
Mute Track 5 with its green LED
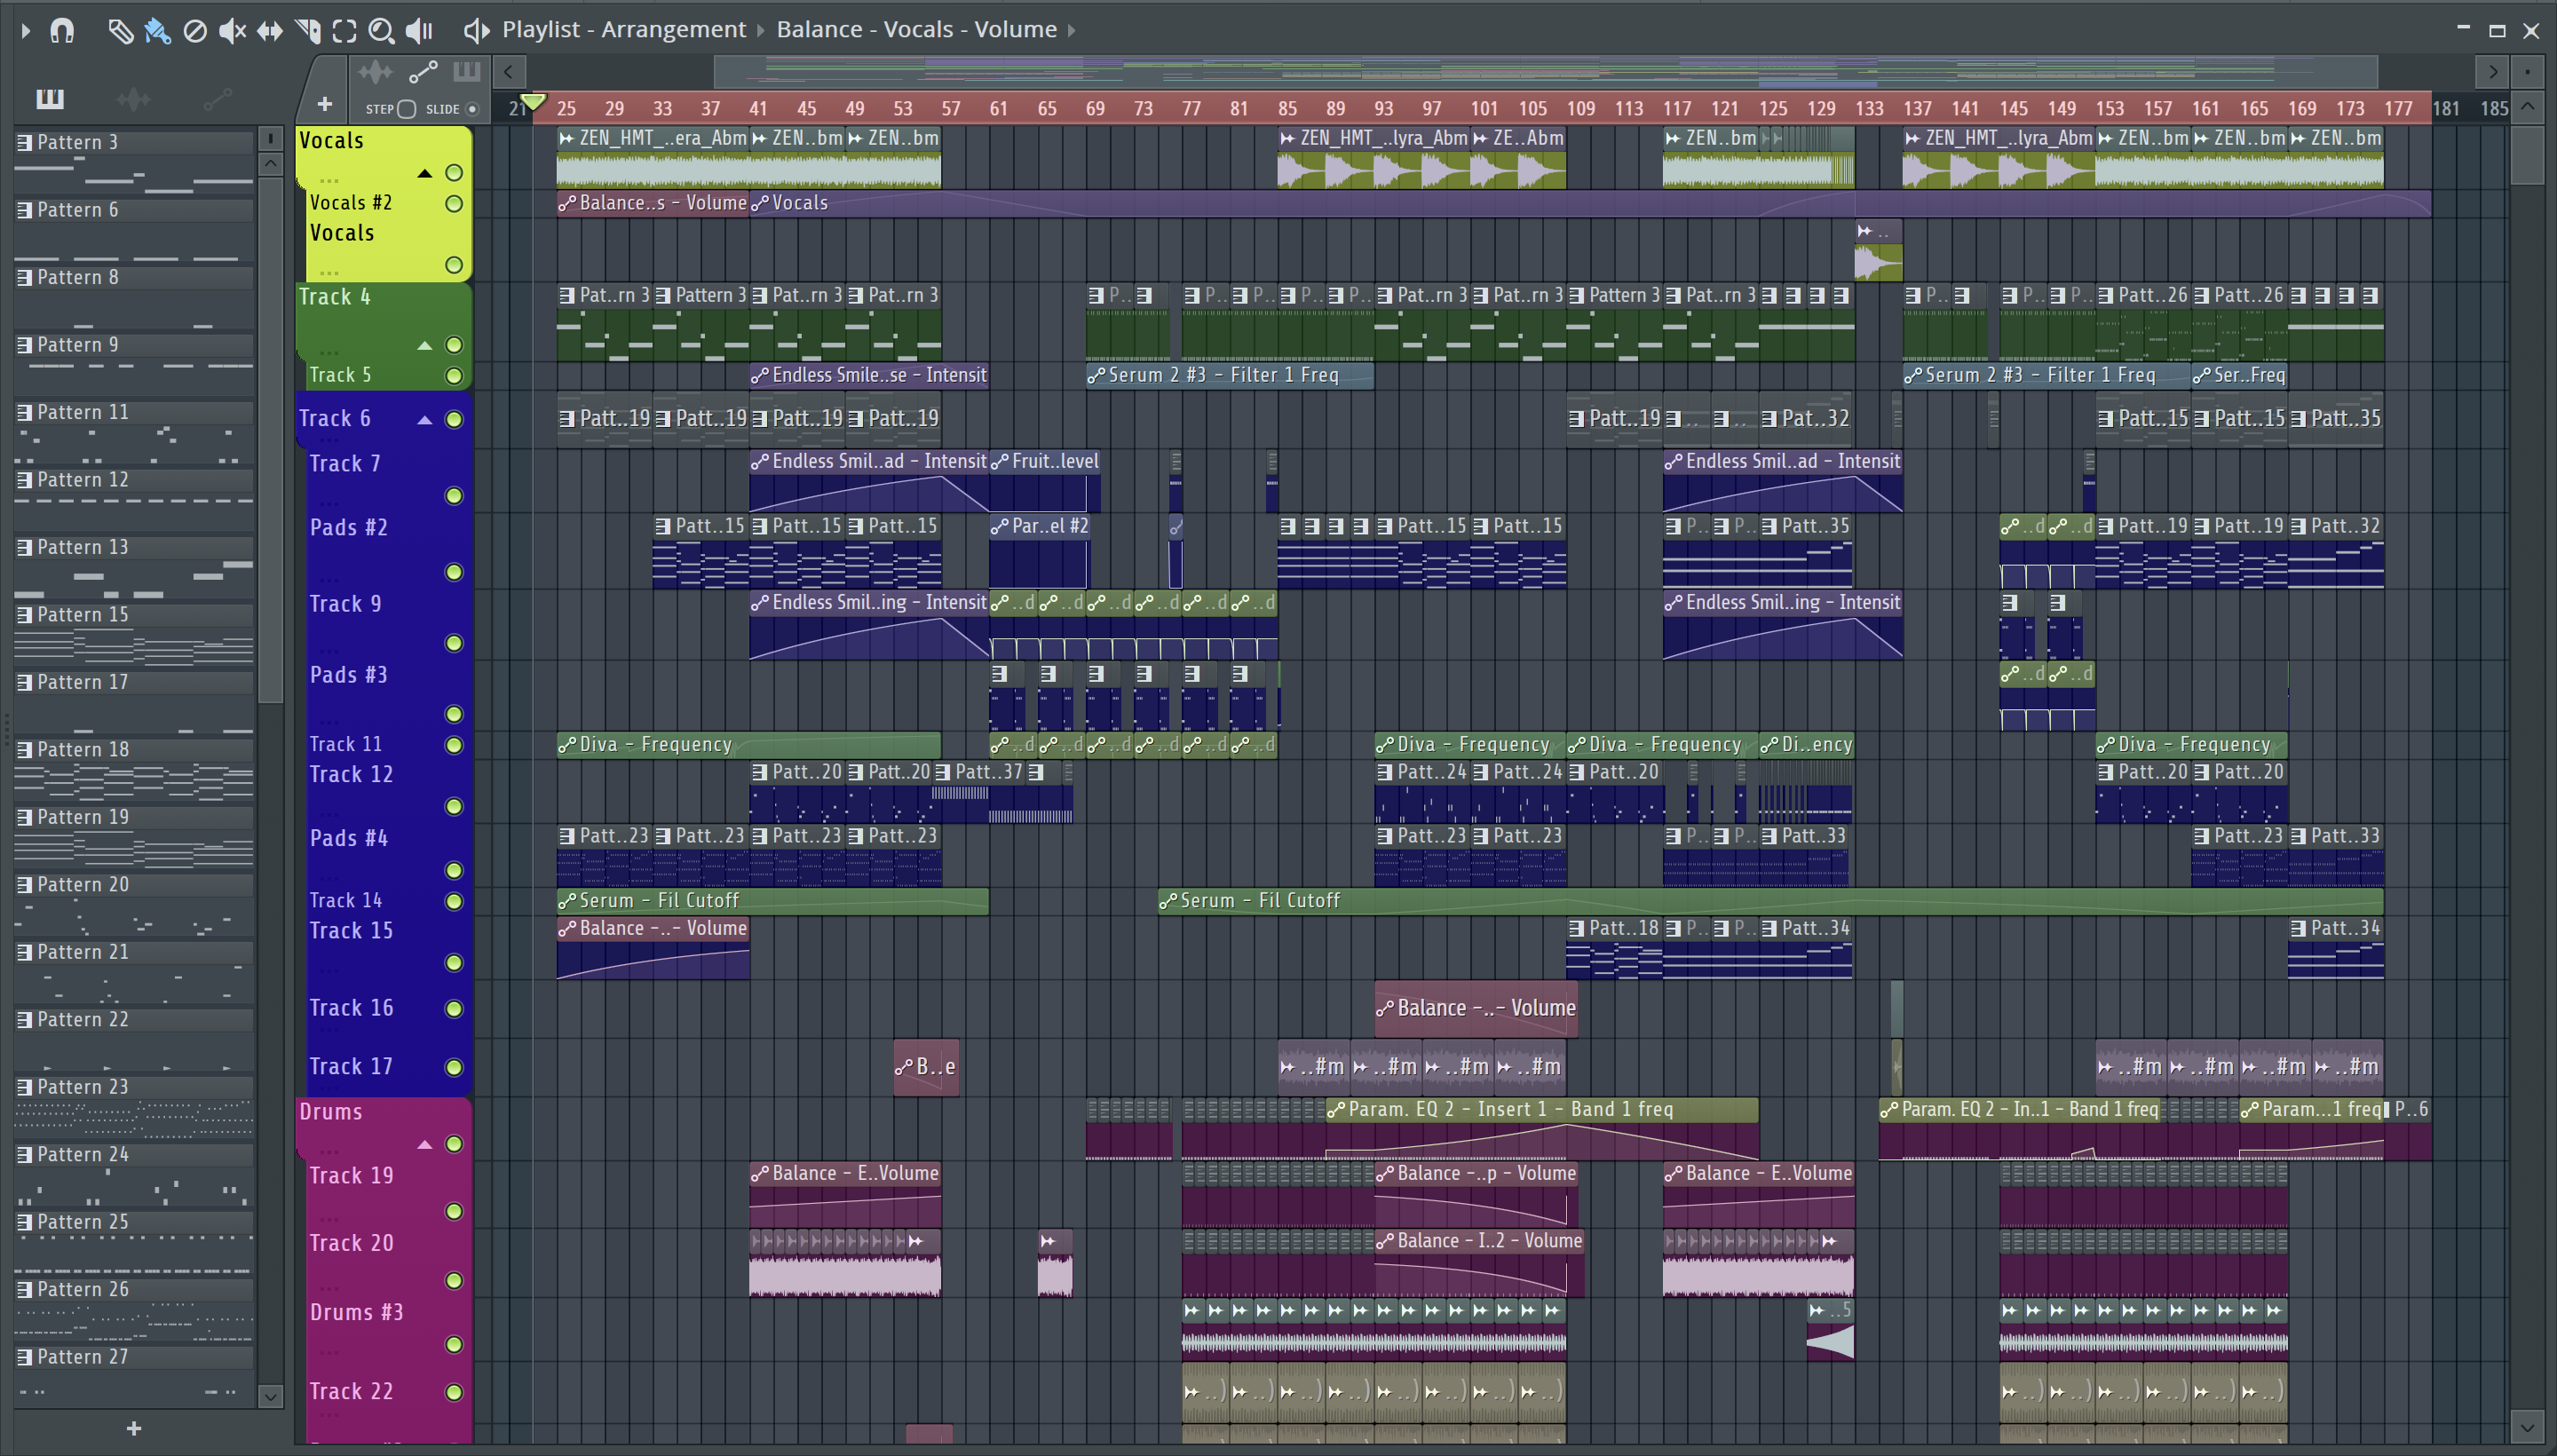click(x=454, y=376)
